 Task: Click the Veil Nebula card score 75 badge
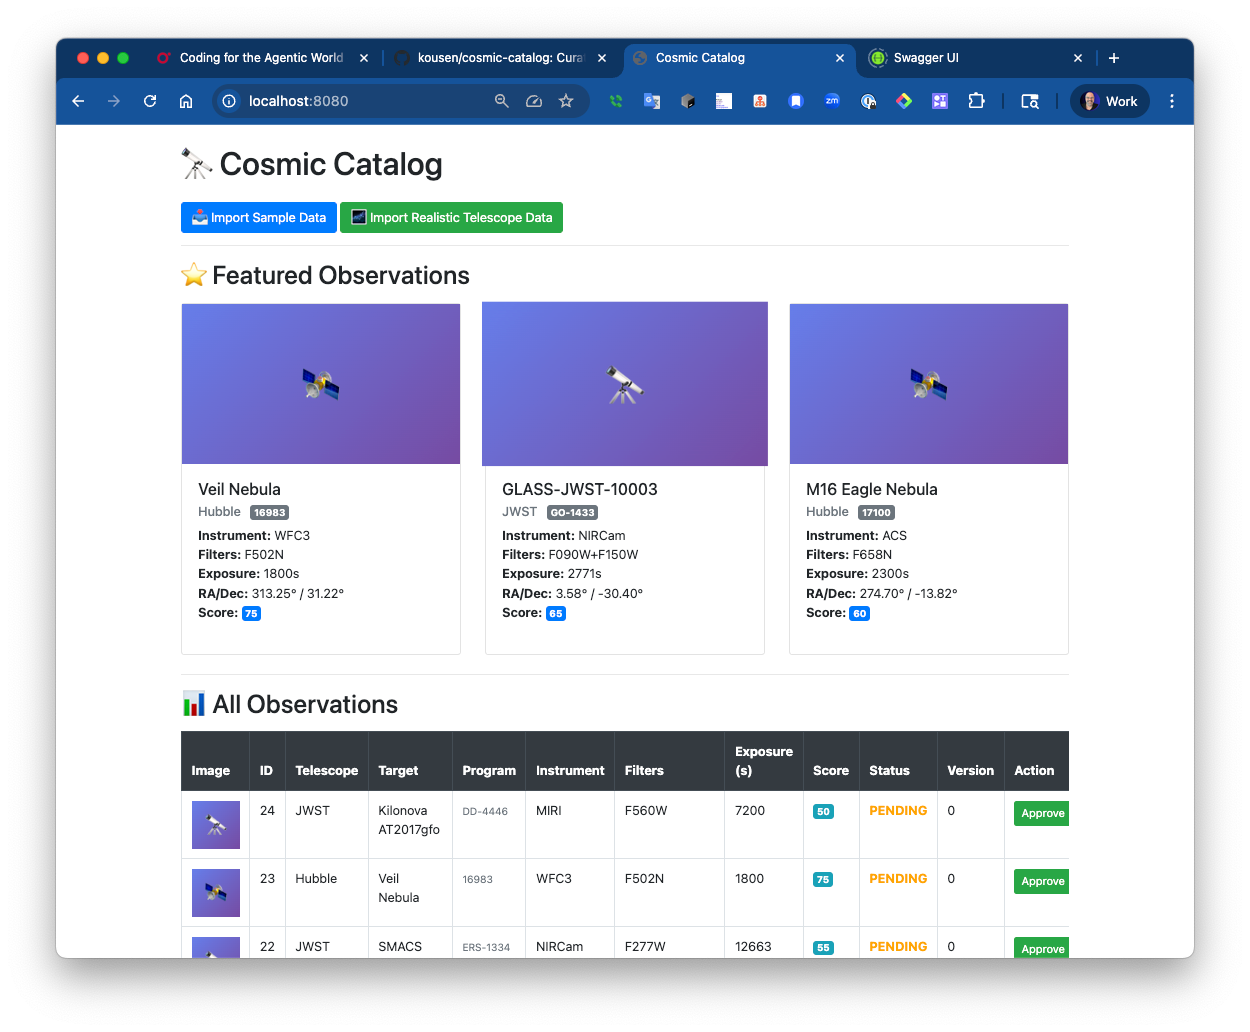252,614
